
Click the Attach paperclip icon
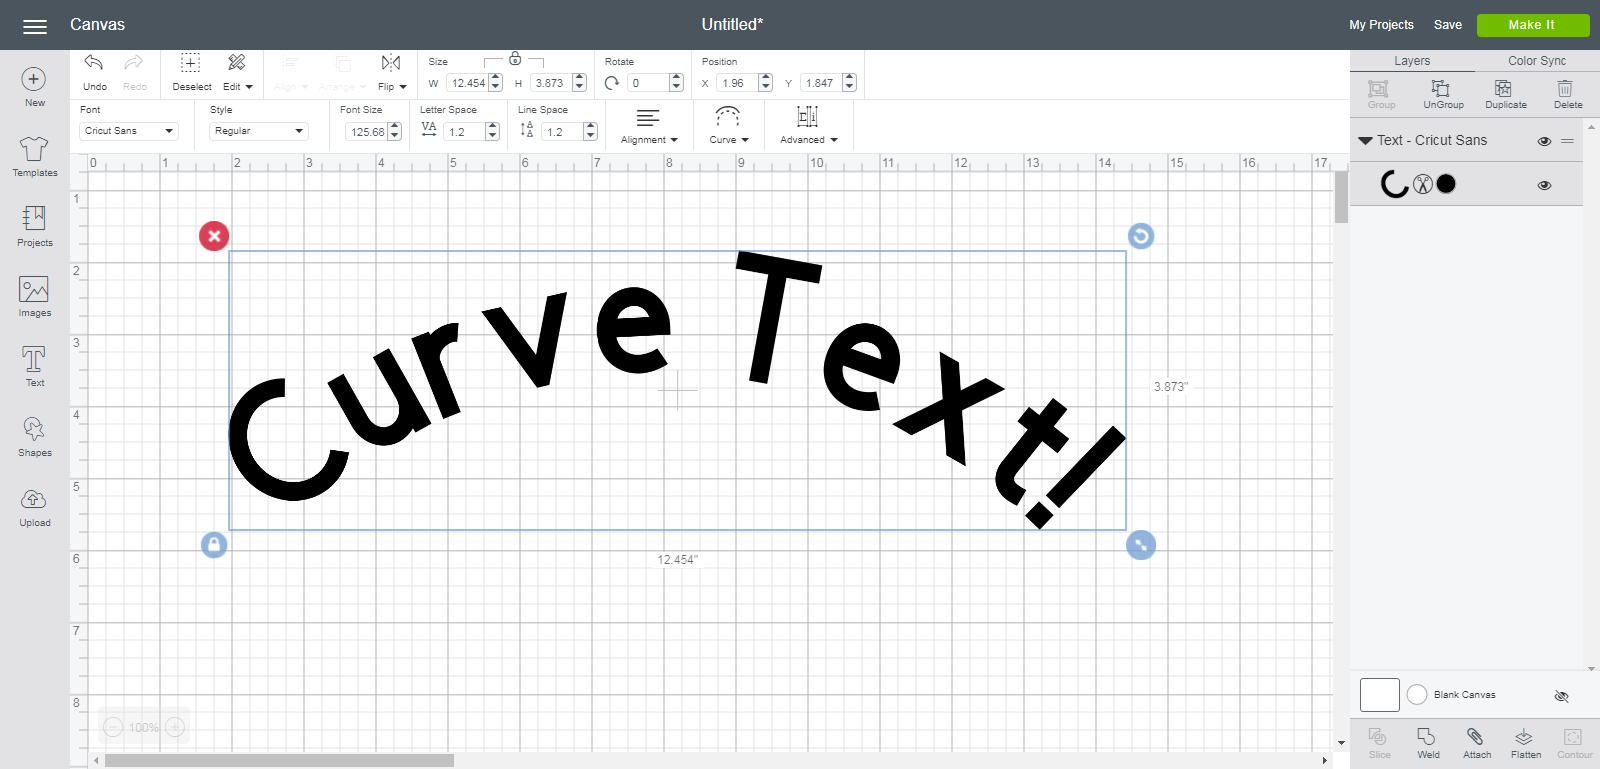click(x=1475, y=737)
